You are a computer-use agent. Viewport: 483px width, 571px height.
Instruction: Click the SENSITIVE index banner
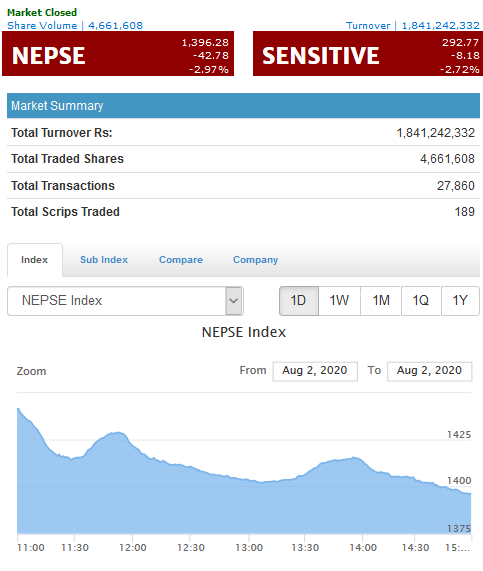pyautogui.click(x=368, y=54)
